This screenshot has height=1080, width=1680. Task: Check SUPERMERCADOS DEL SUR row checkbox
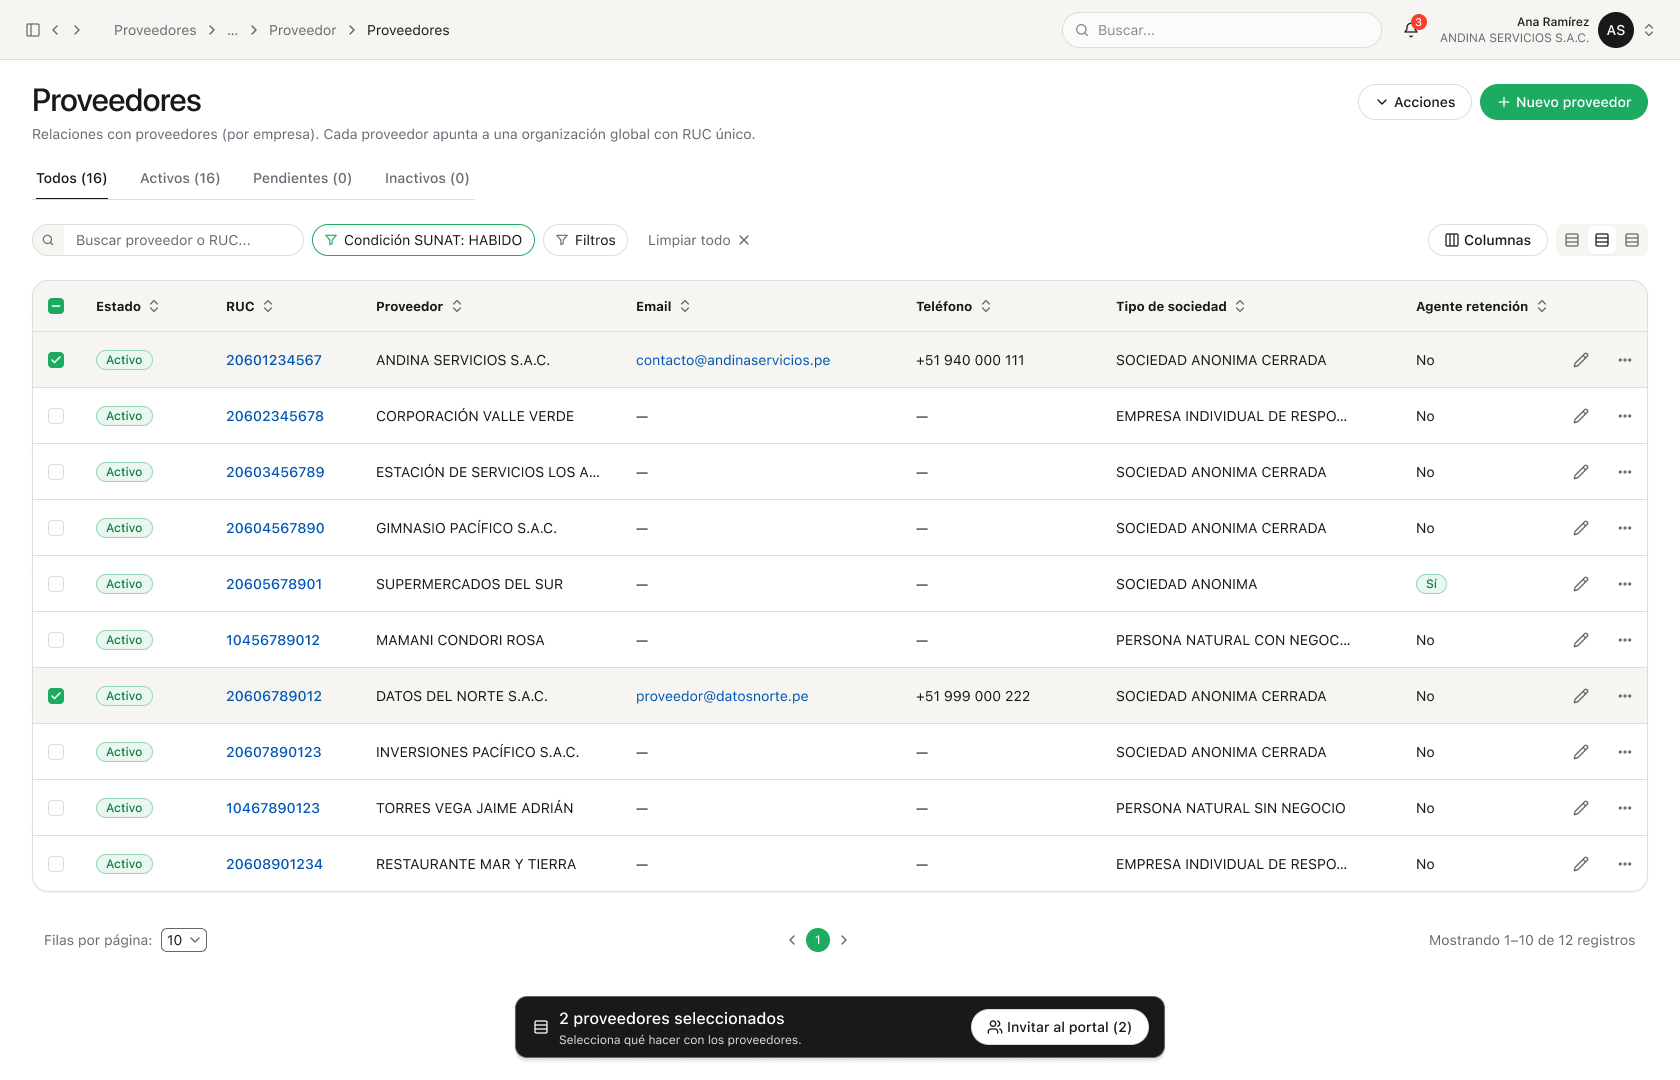56,584
